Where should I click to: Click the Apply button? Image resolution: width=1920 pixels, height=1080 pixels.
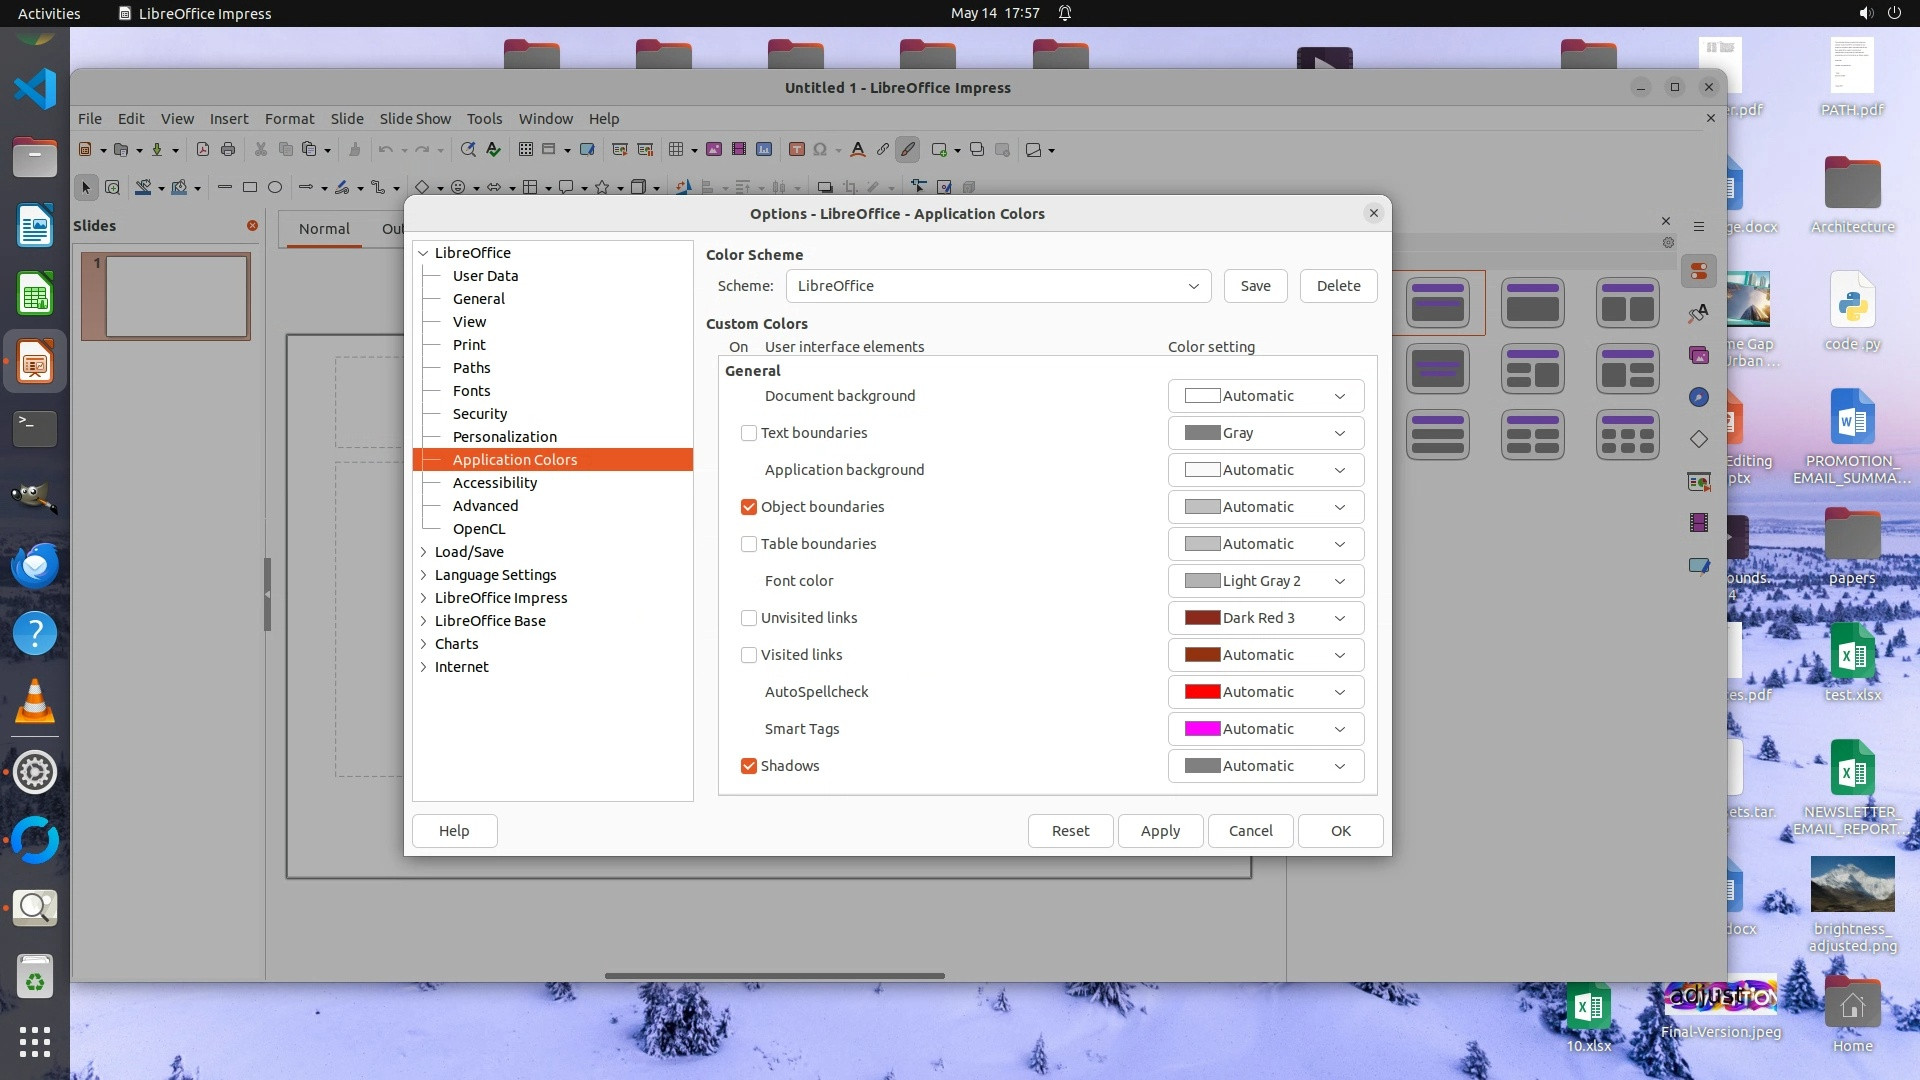1160,831
